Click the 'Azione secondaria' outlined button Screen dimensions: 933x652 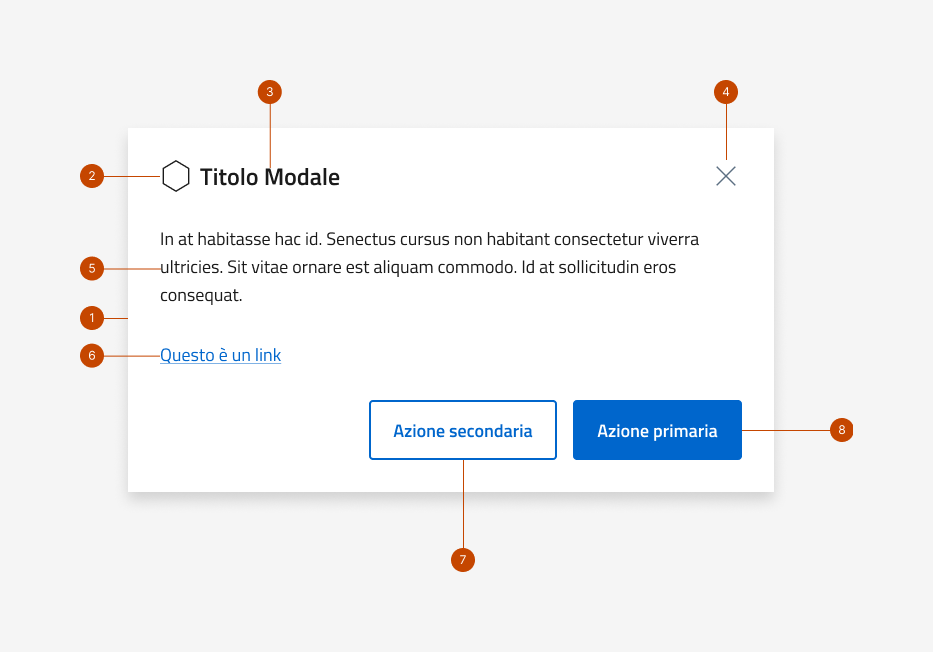(x=463, y=430)
